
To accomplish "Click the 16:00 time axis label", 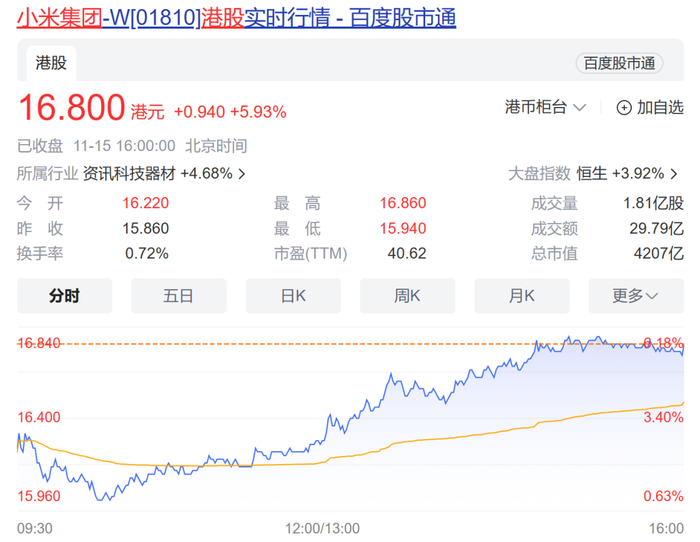I will pyautogui.click(x=666, y=529).
